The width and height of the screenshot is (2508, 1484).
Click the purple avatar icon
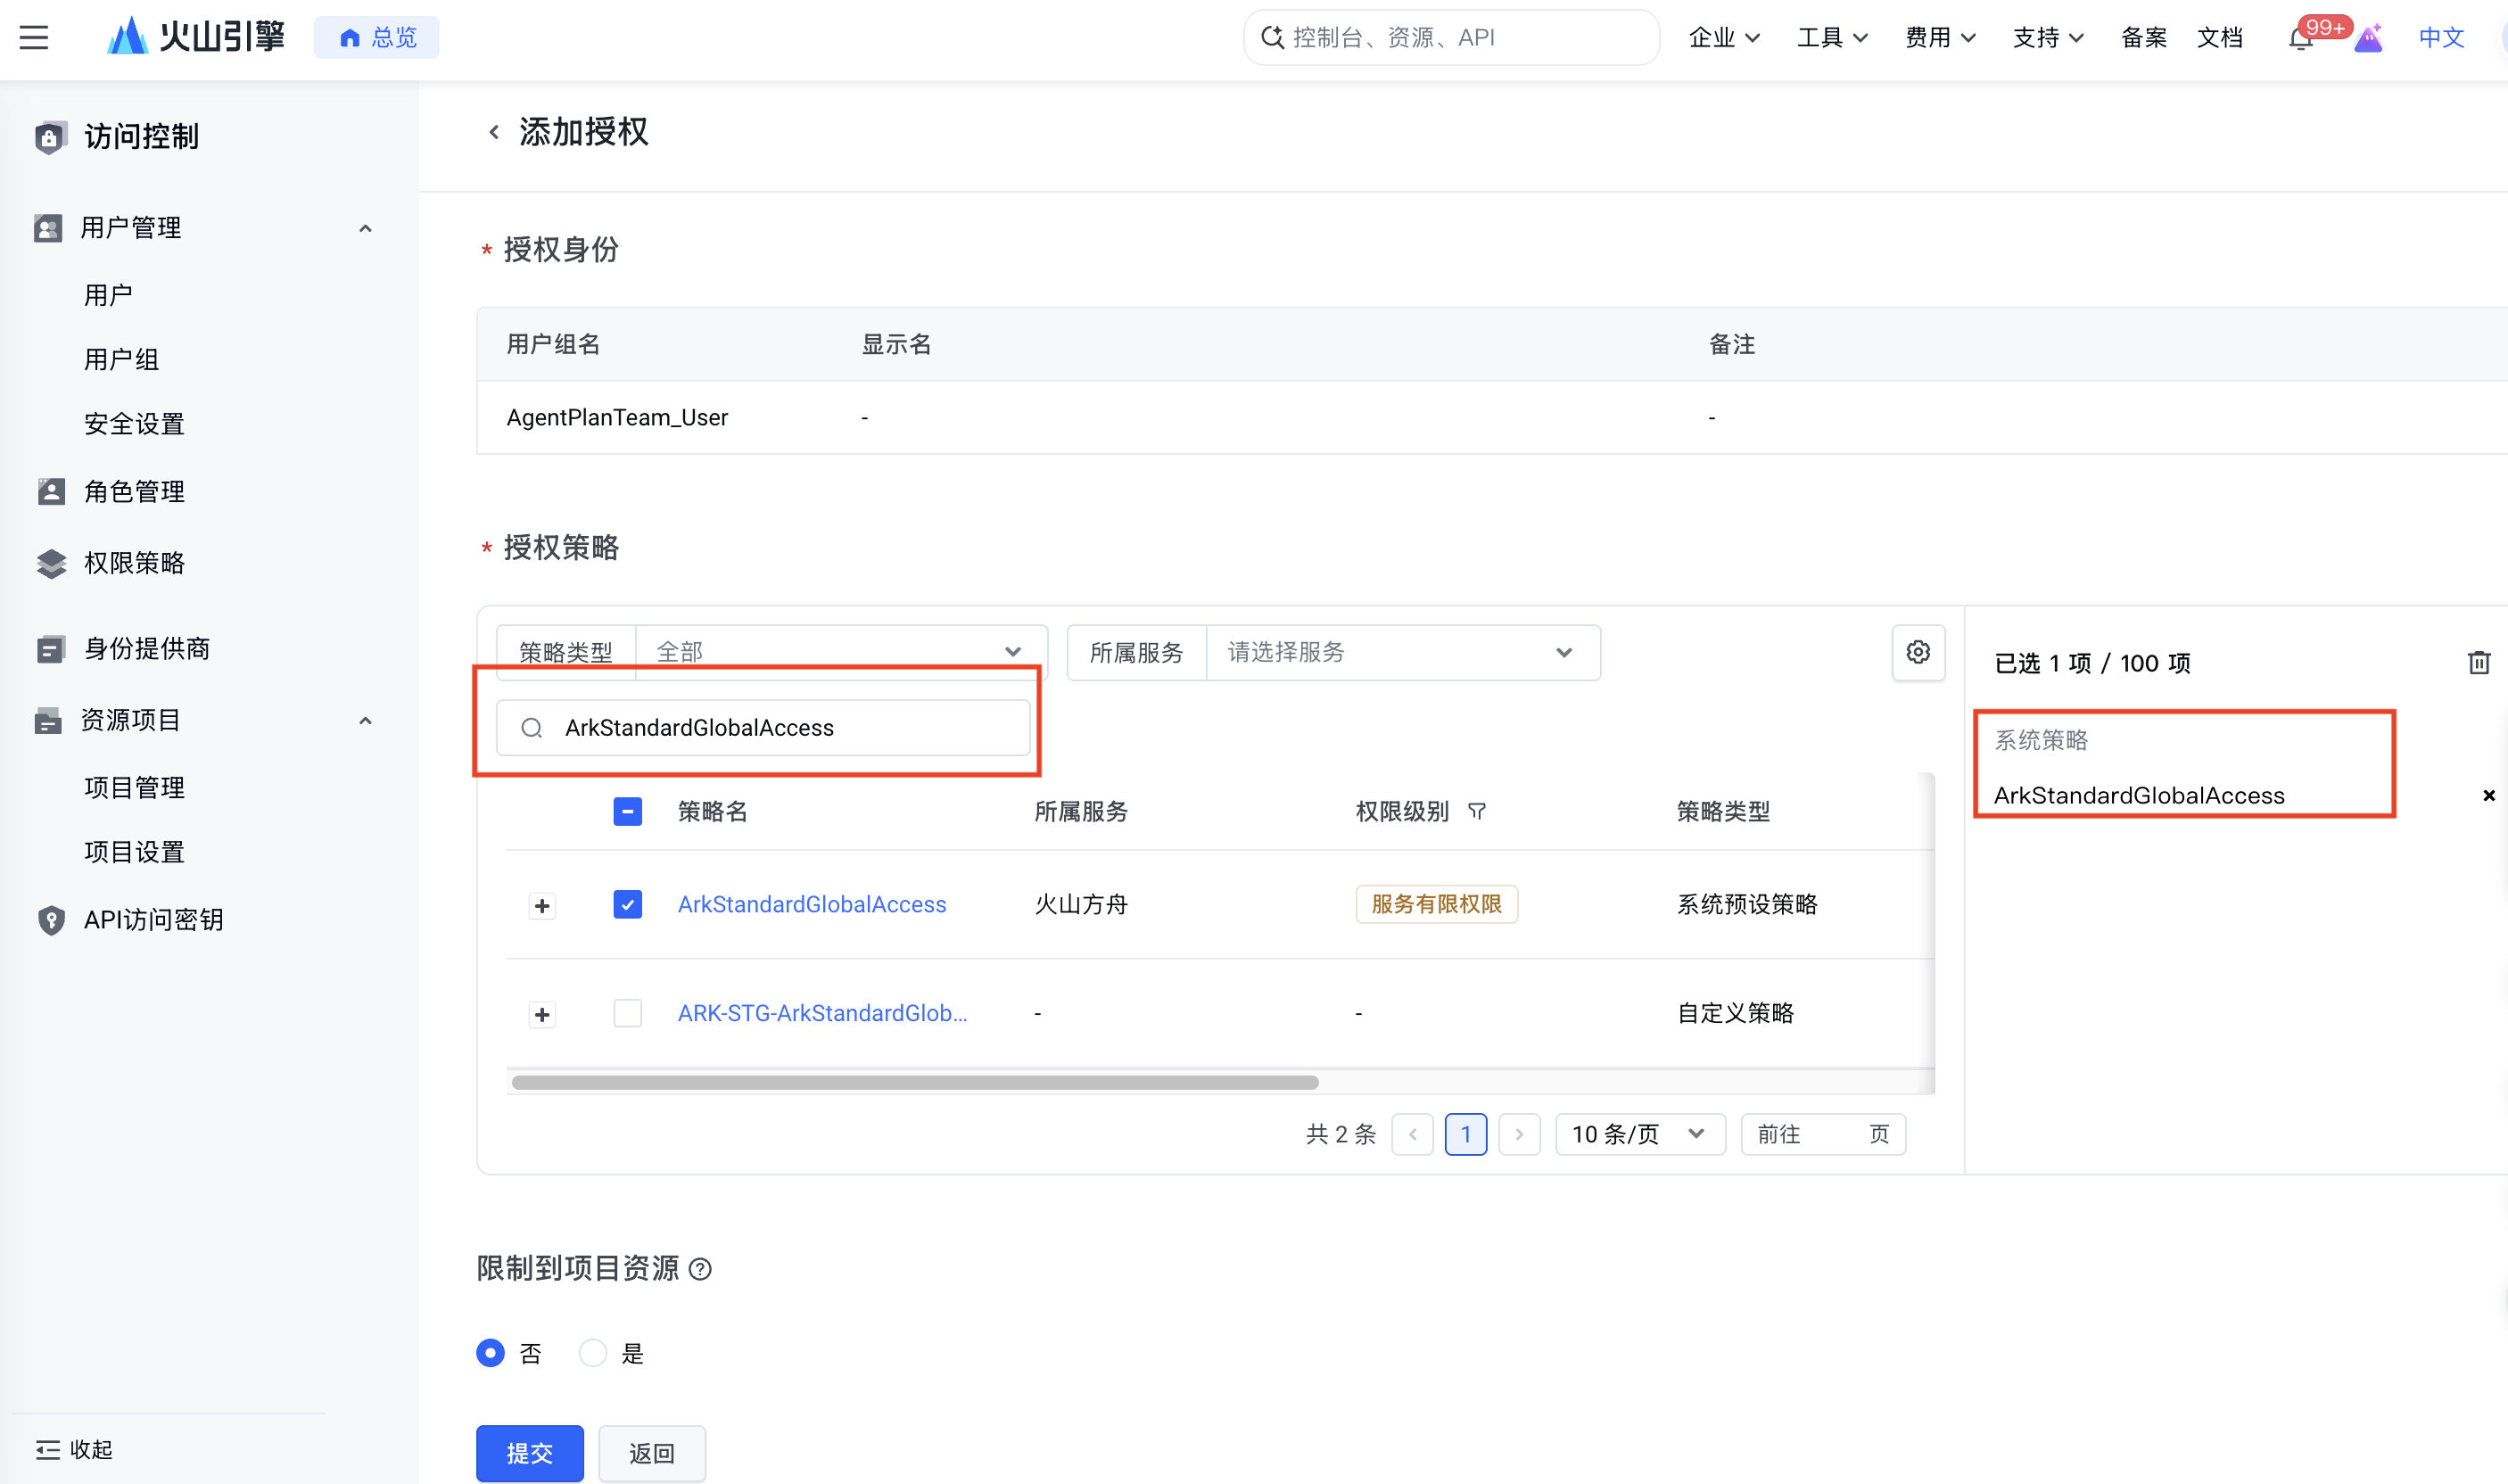pyautogui.click(x=2368, y=38)
